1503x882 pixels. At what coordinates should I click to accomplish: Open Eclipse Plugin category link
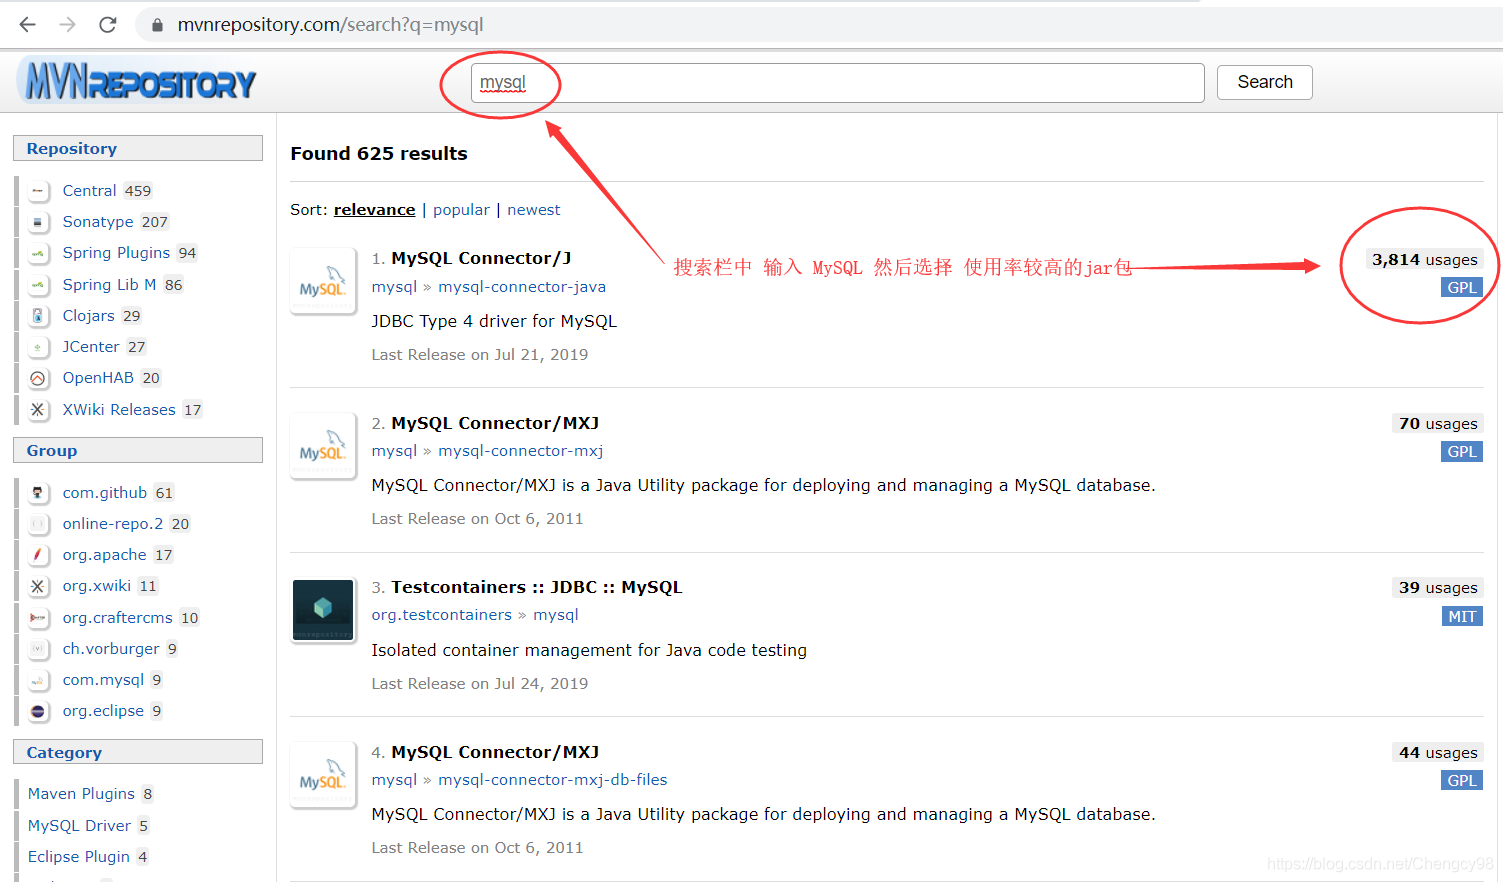[x=79, y=857]
